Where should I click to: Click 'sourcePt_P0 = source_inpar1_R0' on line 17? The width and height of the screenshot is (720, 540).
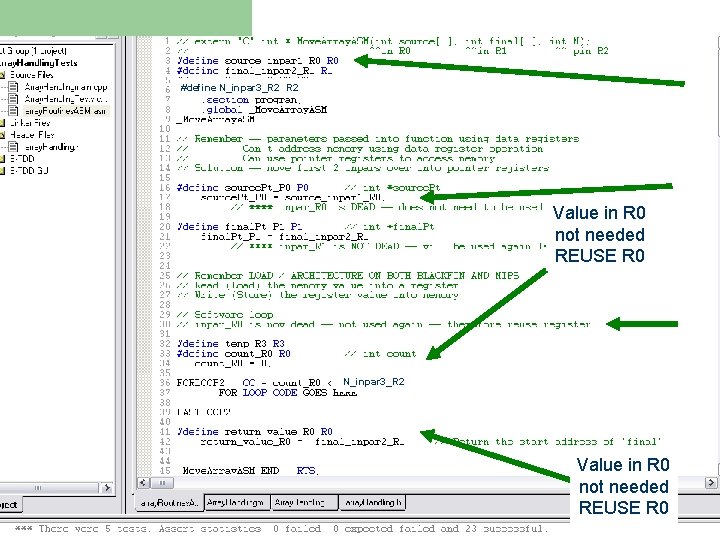tap(292, 197)
